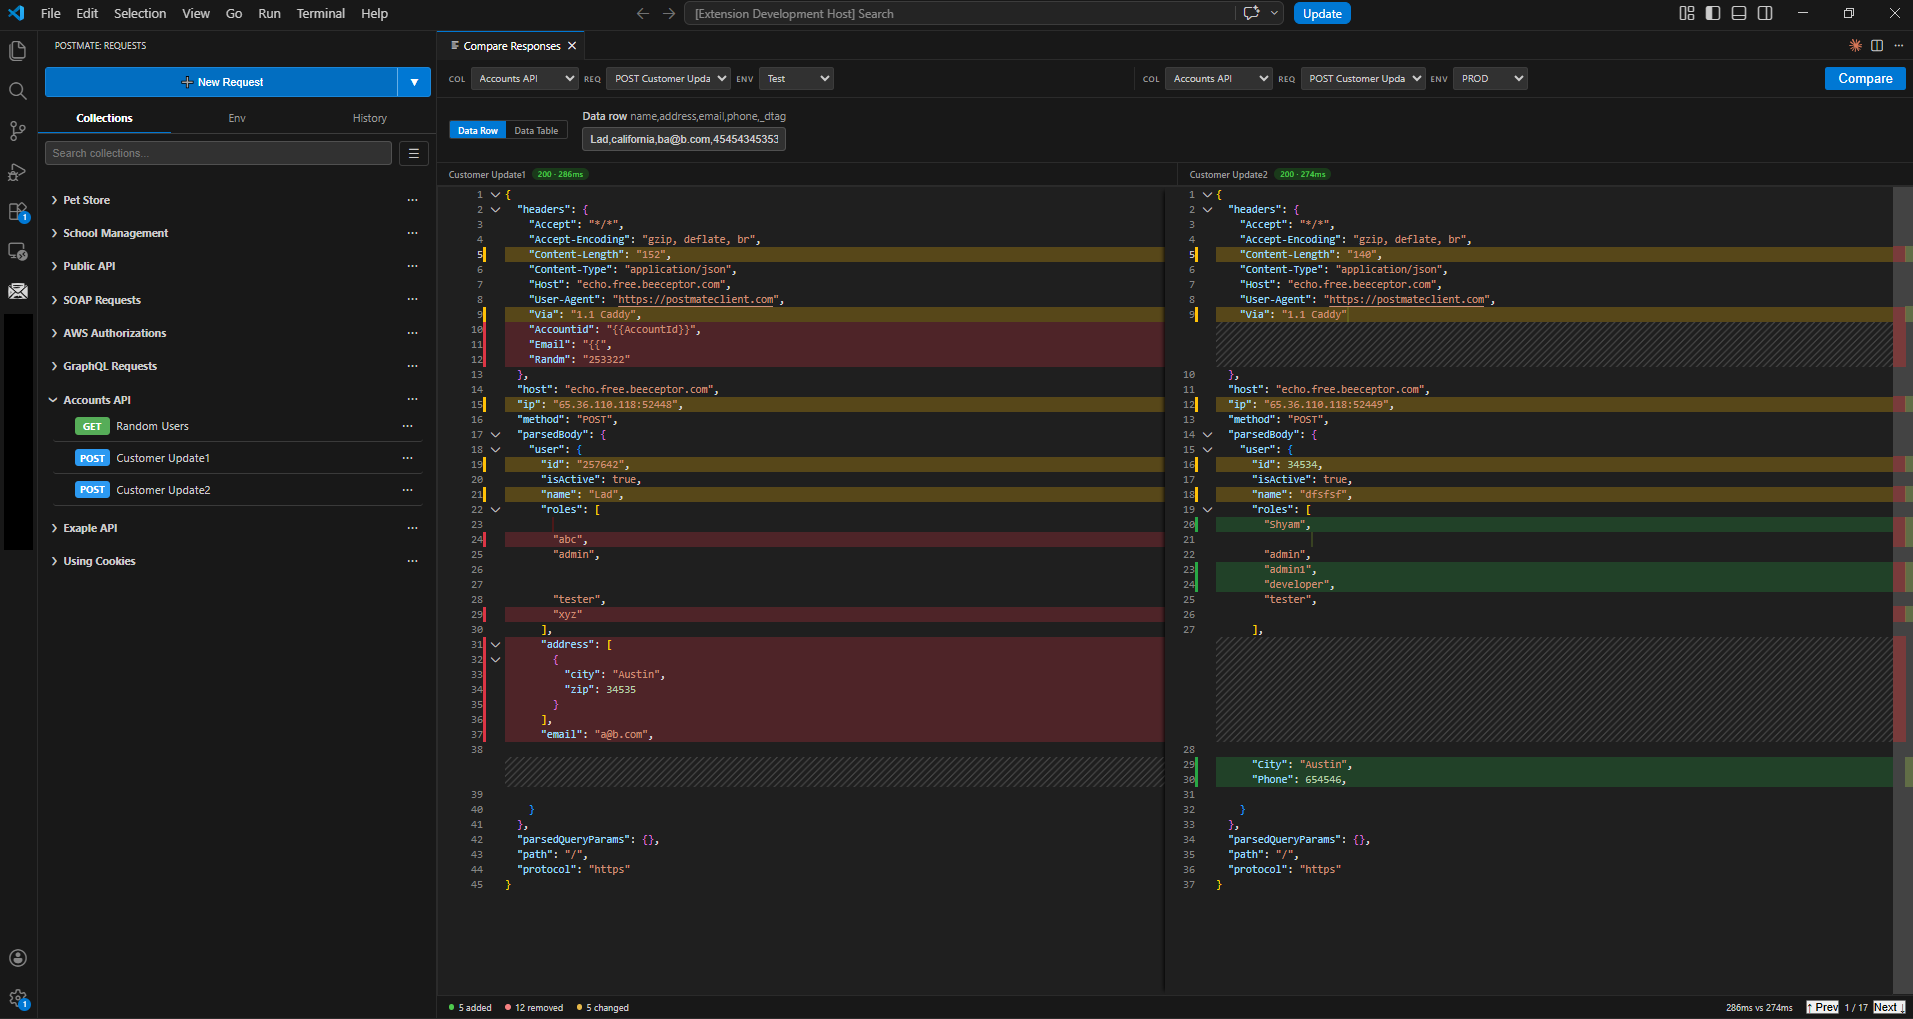Open the right collection dropdown Accounts API
1913x1019 pixels.
(1218, 79)
